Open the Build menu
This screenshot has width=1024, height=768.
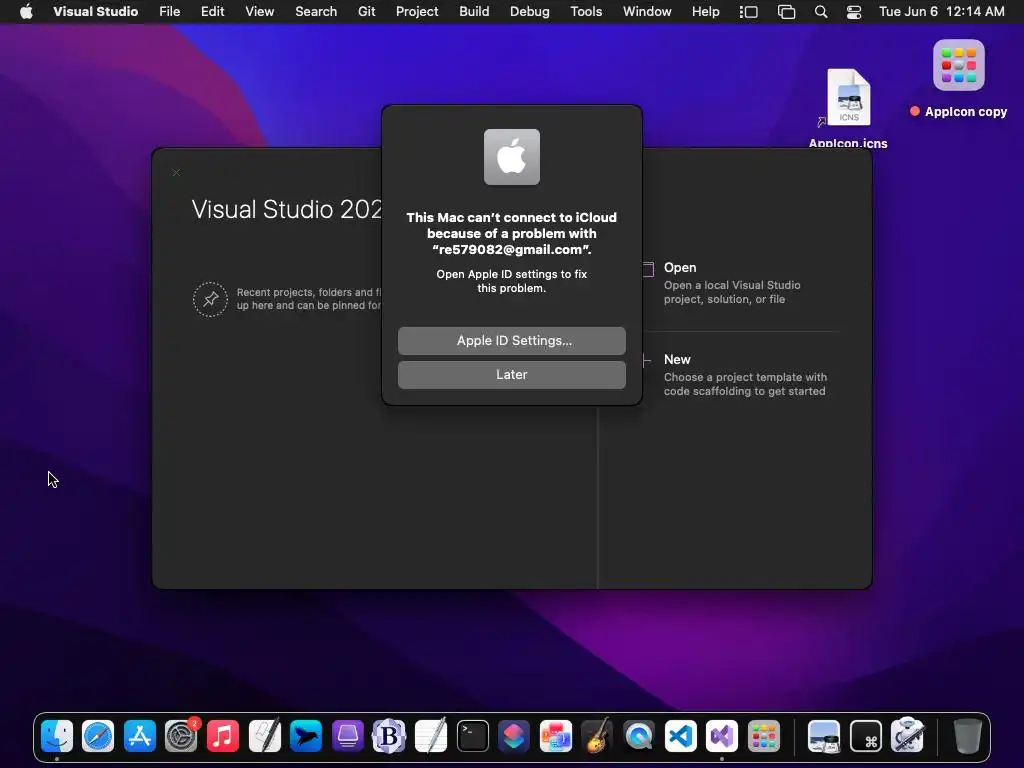(x=474, y=11)
